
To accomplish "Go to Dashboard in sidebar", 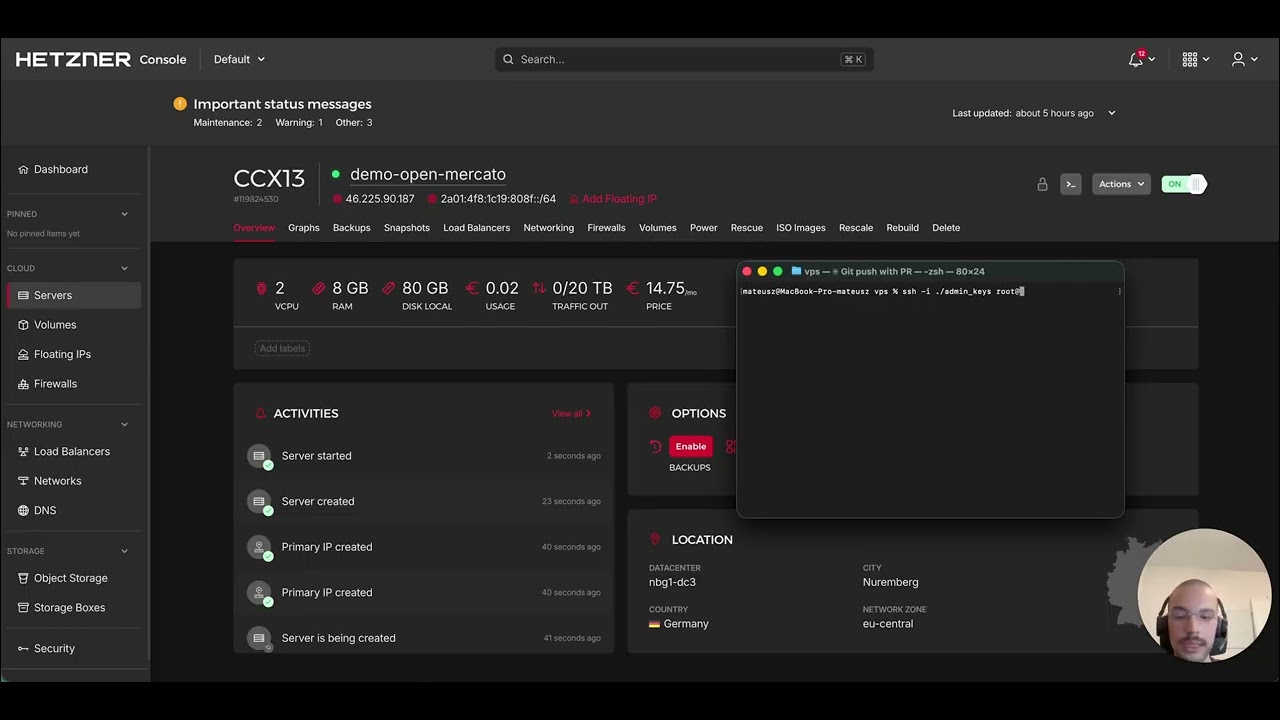I will pyautogui.click(x=74, y=170).
